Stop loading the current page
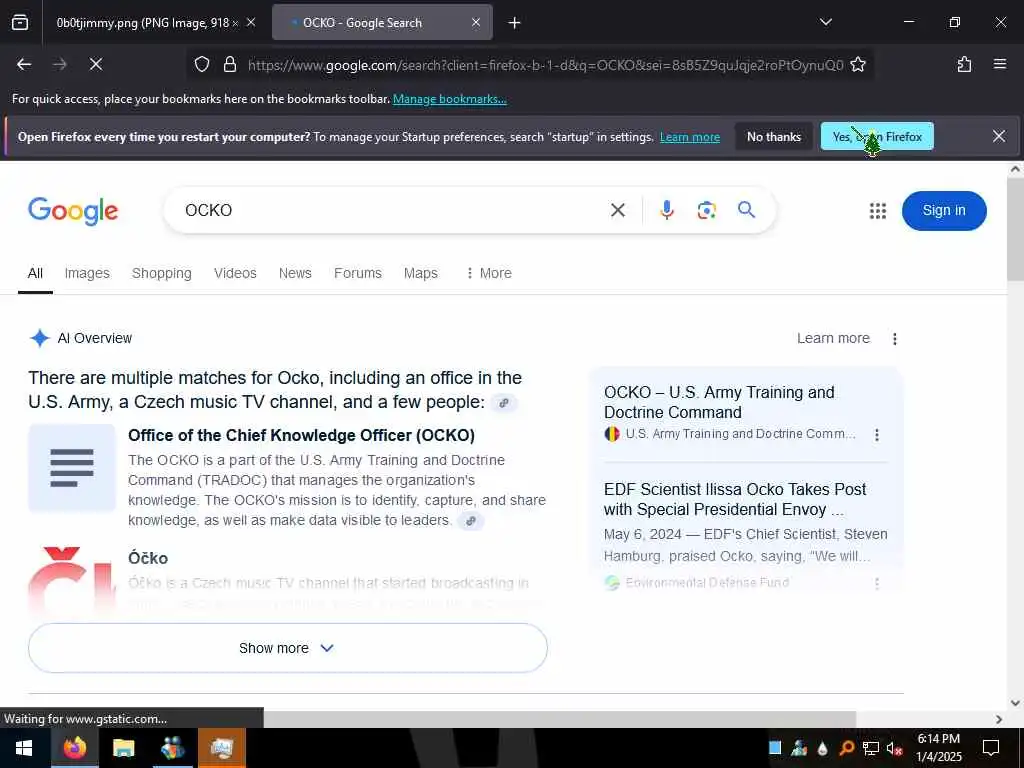This screenshot has height=768, width=1024. [x=95, y=64]
